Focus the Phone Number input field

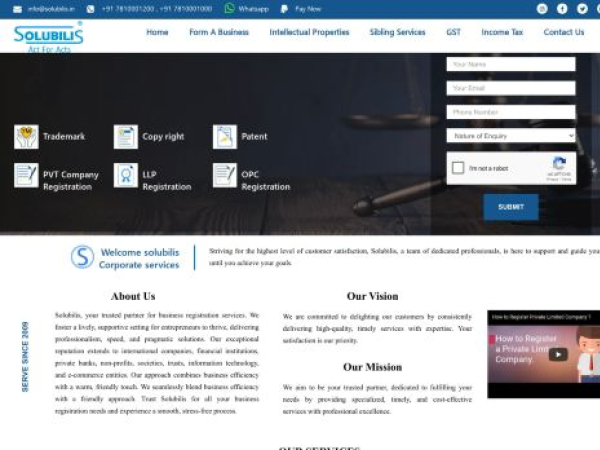pyautogui.click(x=511, y=112)
